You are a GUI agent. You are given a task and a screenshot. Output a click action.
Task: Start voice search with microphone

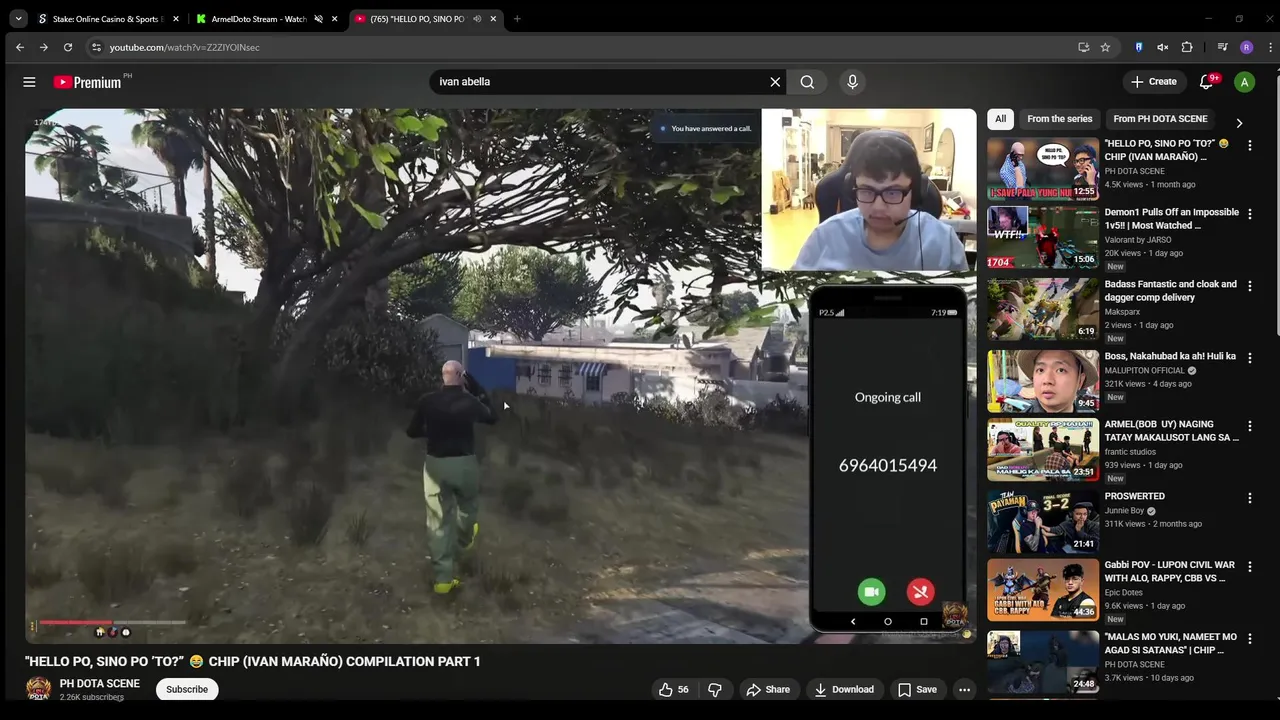click(x=852, y=82)
